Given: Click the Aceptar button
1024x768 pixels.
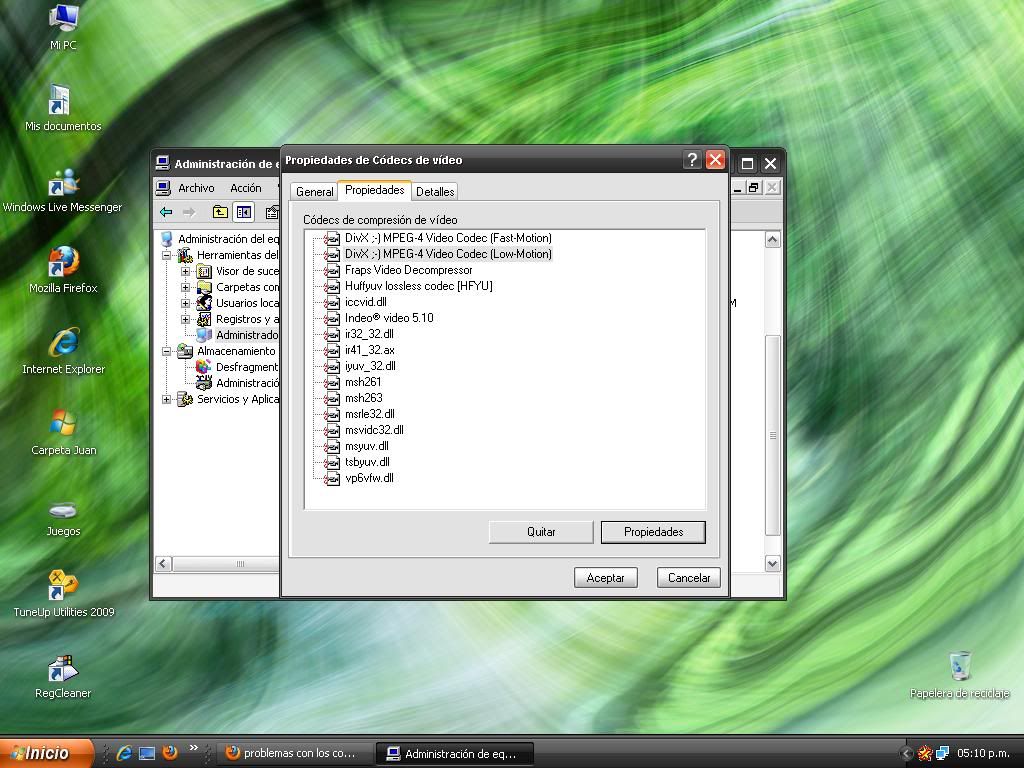Looking at the screenshot, I should click(605, 578).
